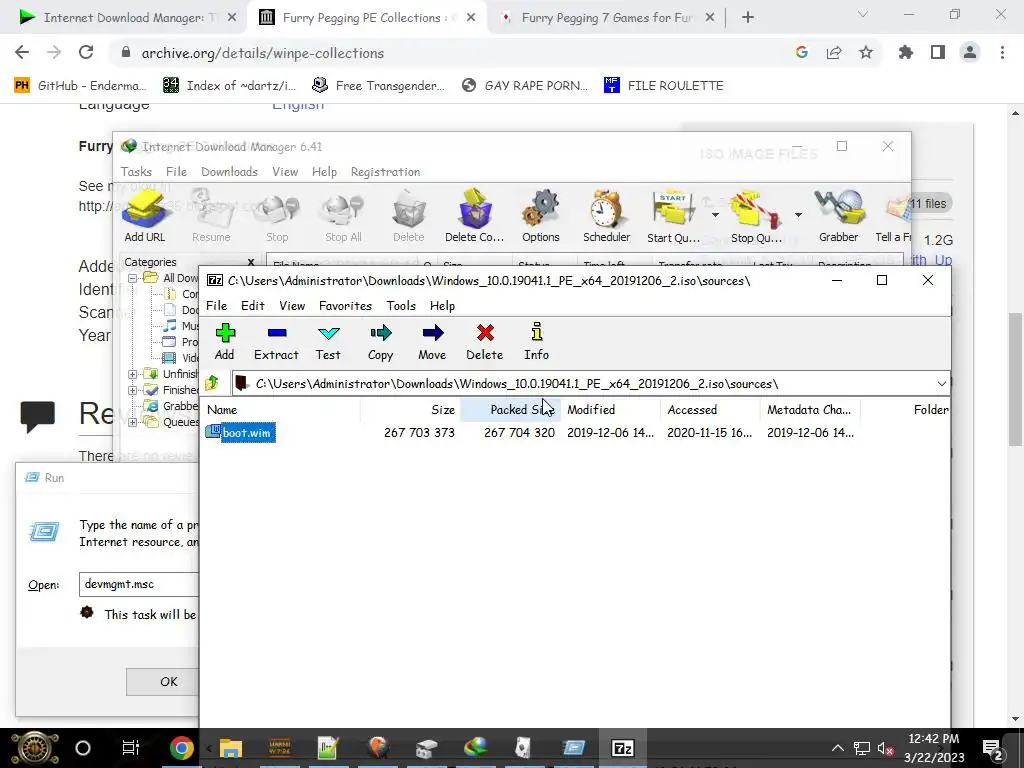Bookmark this page with the star icon
Image resolution: width=1024 pixels, height=768 pixels.
[866, 53]
